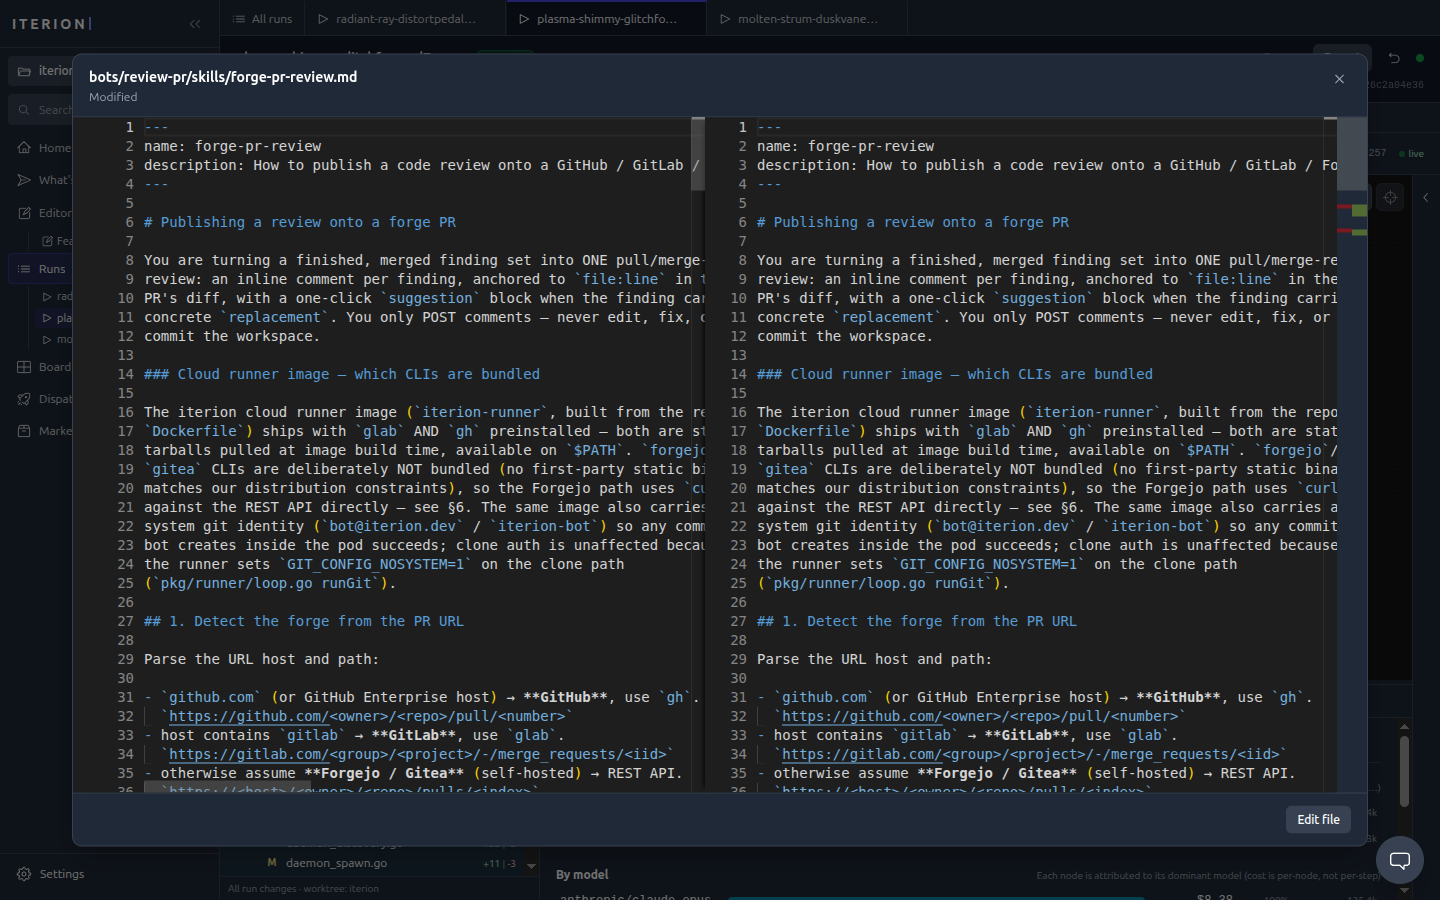This screenshot has height=900, width=1440.
Task: Click the left diff pane vertical scrollbar
Action: click(x=698, y=155)
